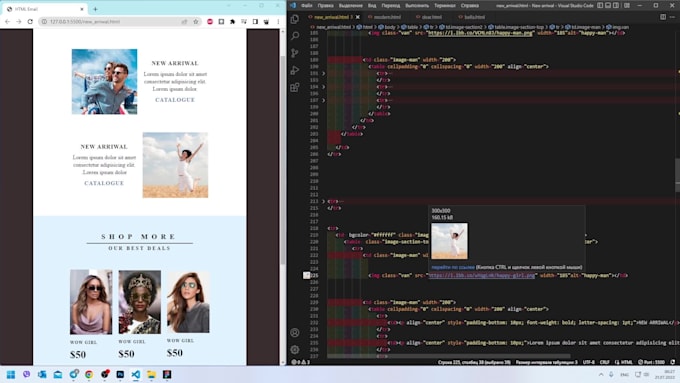The width and height of the screenshot is (680, 383).
Task: Follow the happy-girl.png link on line 225
Action: [x=481, y=275]
